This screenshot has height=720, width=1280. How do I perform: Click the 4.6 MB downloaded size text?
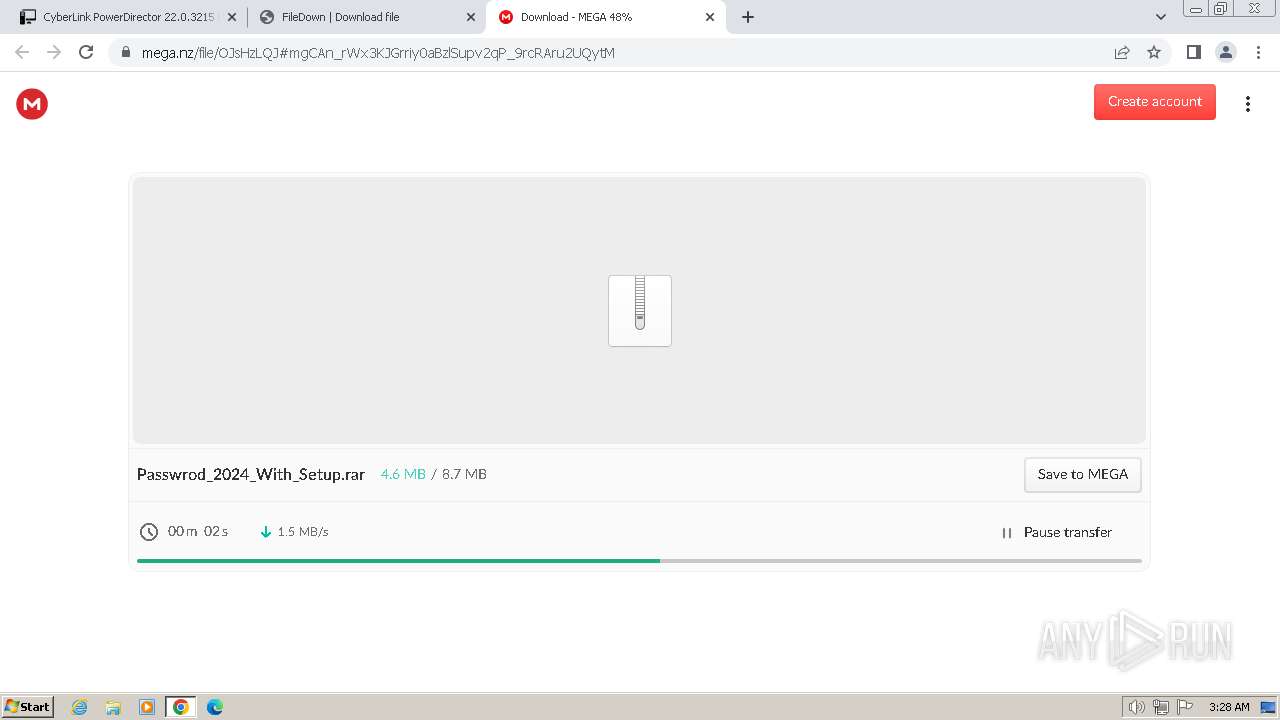point(403,474)
